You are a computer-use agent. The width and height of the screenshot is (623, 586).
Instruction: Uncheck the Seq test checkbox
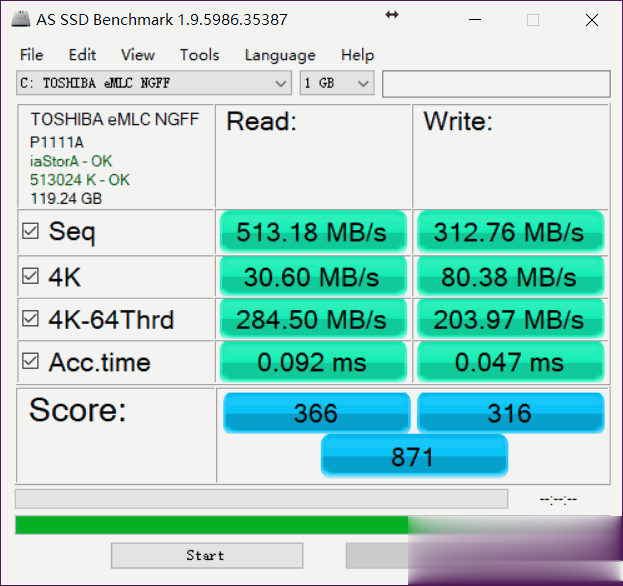coord(30,231)
